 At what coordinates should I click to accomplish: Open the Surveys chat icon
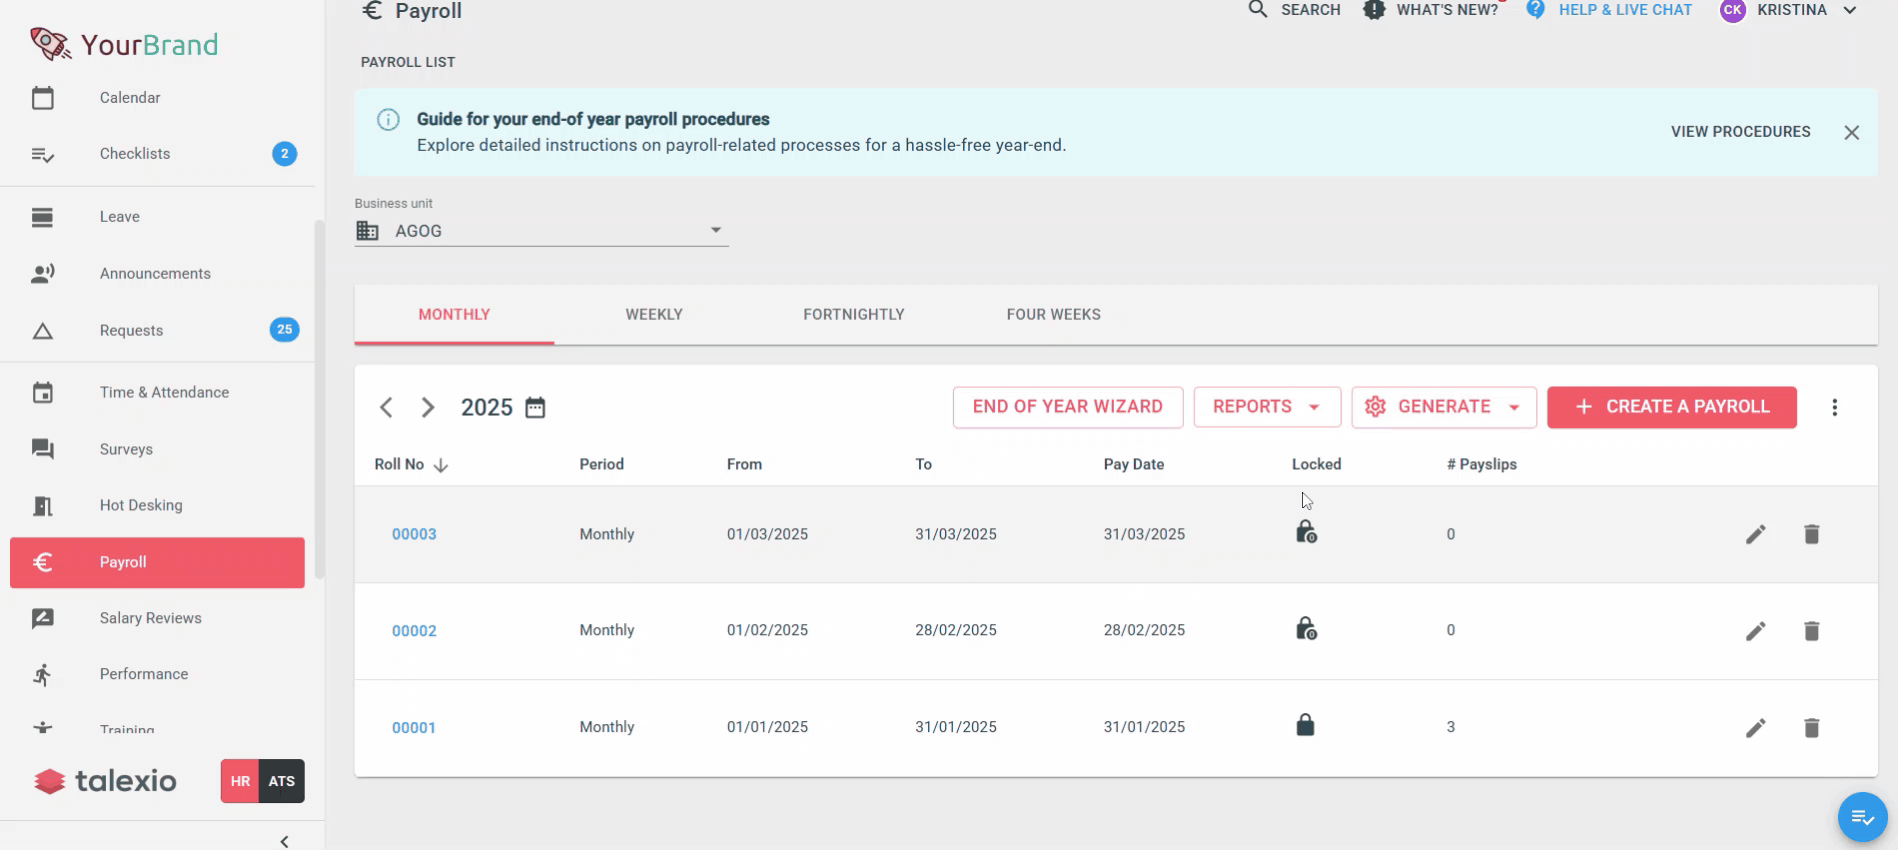coord(42,449)
